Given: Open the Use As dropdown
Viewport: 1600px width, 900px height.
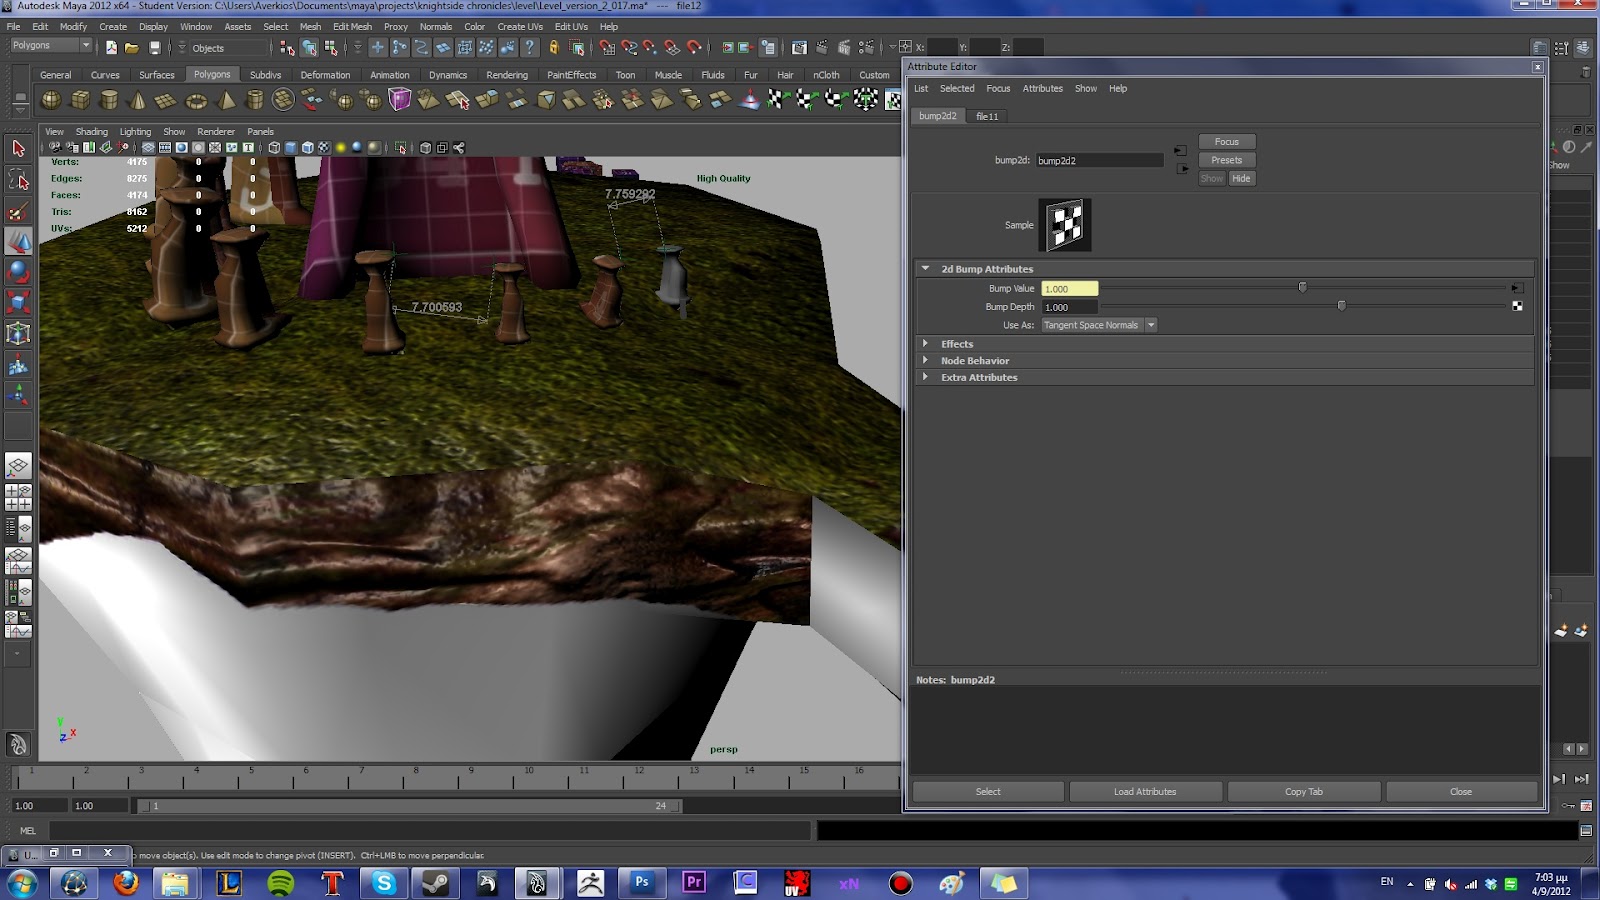Looking at the screenshot, I should pyautogui.click(x=1150, y=324).
